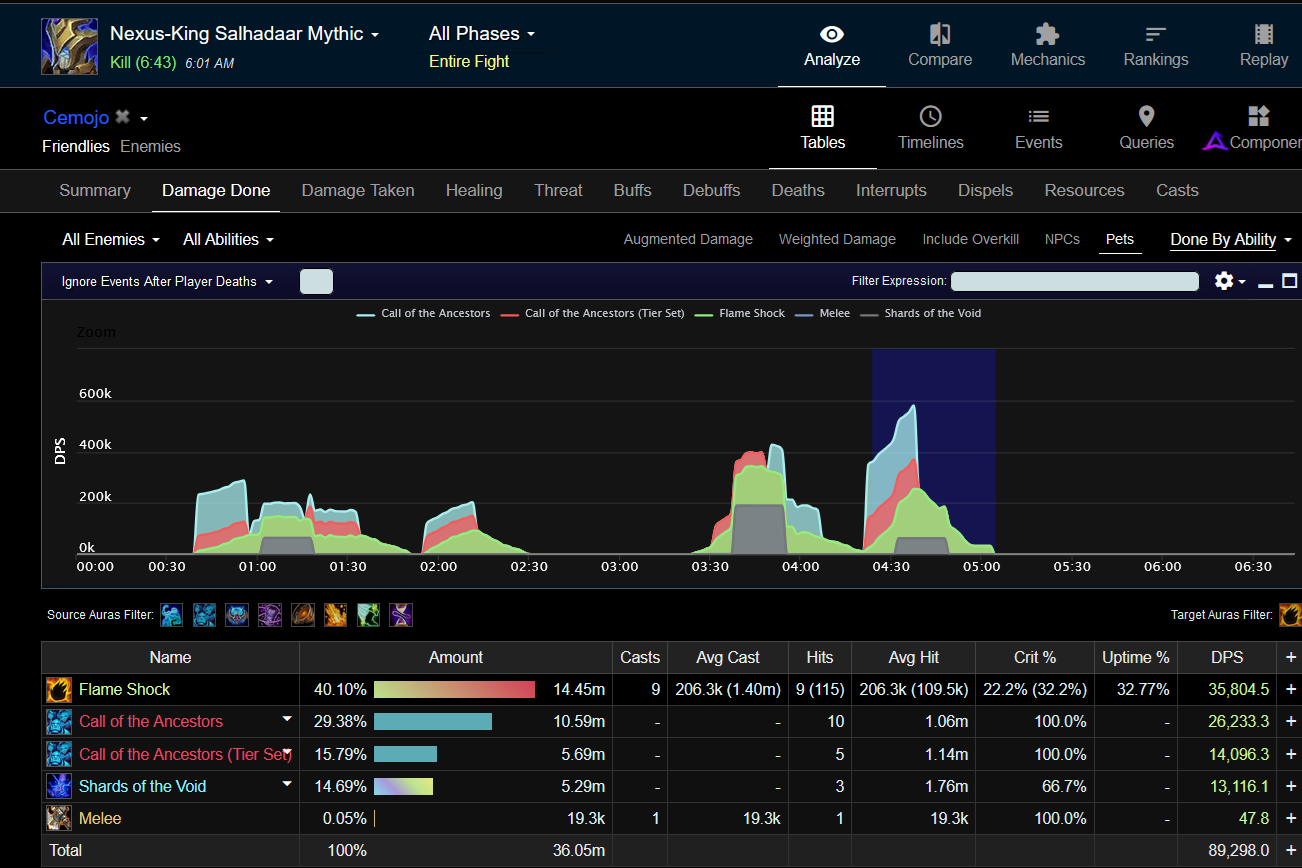Expand Call of the Ancestors row
Image resolution: width=1302 pixels, height=868 pixels.
click(x=287, y=719)
